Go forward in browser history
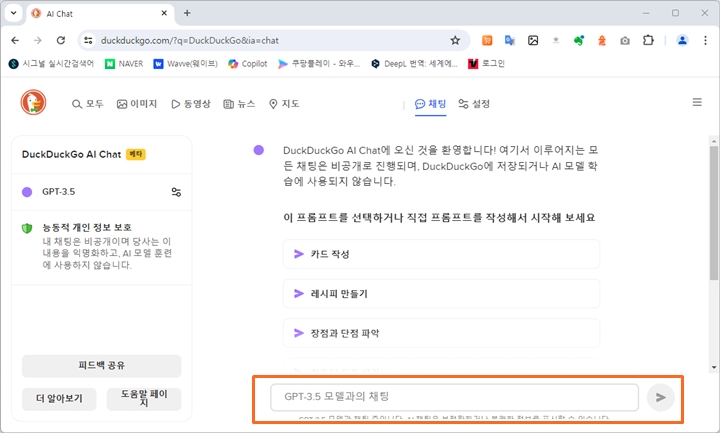 (x=38, y=40)
